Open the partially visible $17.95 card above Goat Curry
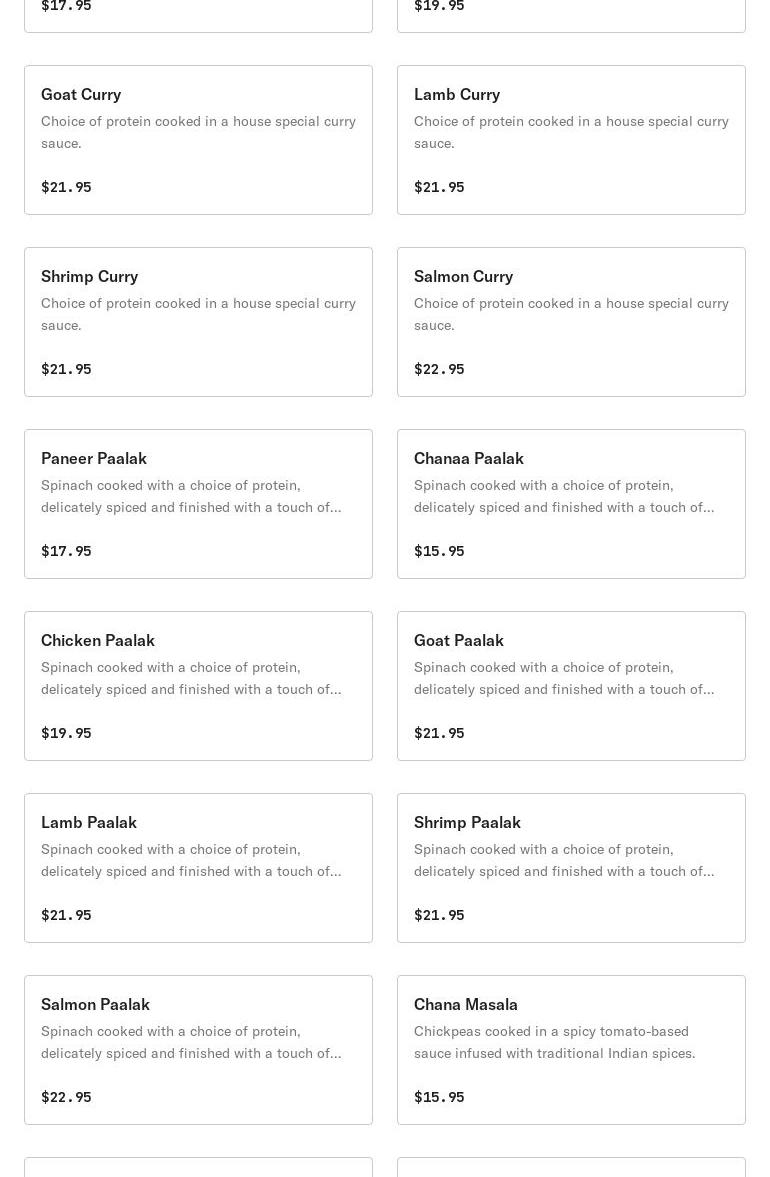 (198, 15)
